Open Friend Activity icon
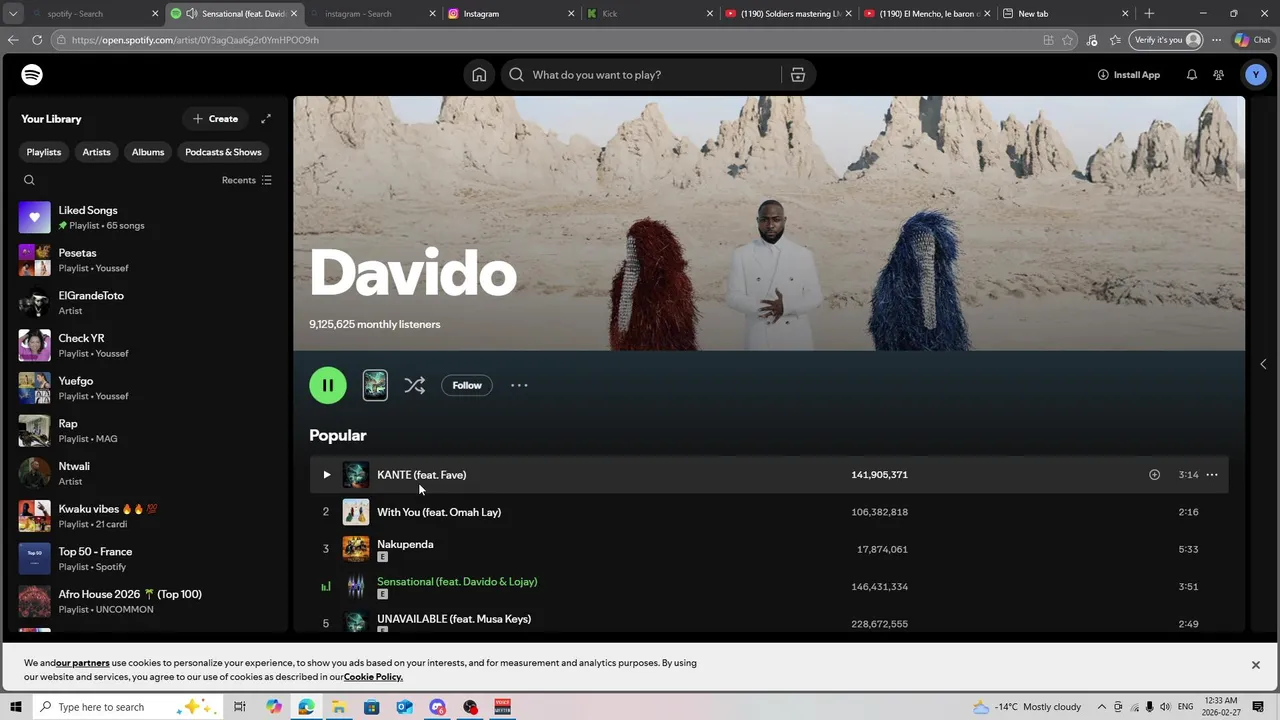1280x720 pixels. pos(1219,75)
